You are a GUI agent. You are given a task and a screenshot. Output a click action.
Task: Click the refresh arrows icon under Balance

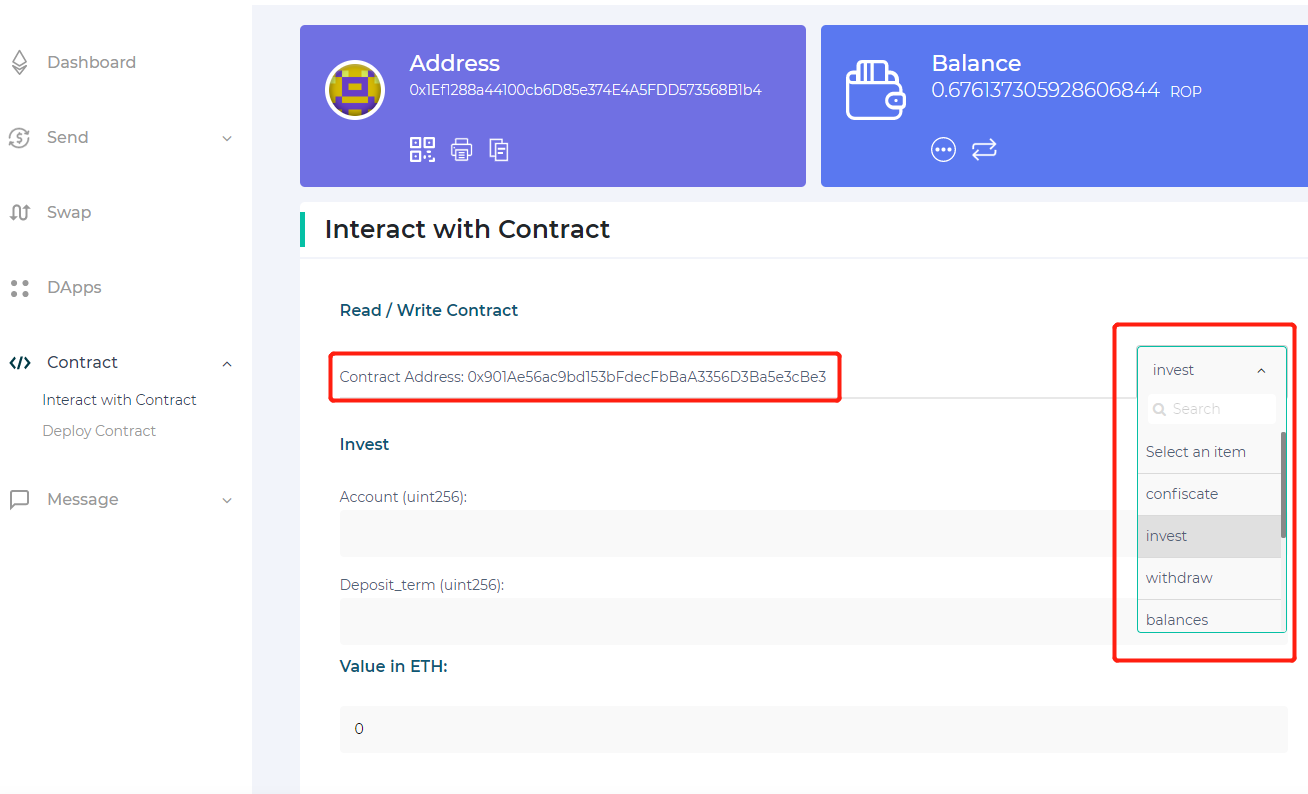click(984, 150)
